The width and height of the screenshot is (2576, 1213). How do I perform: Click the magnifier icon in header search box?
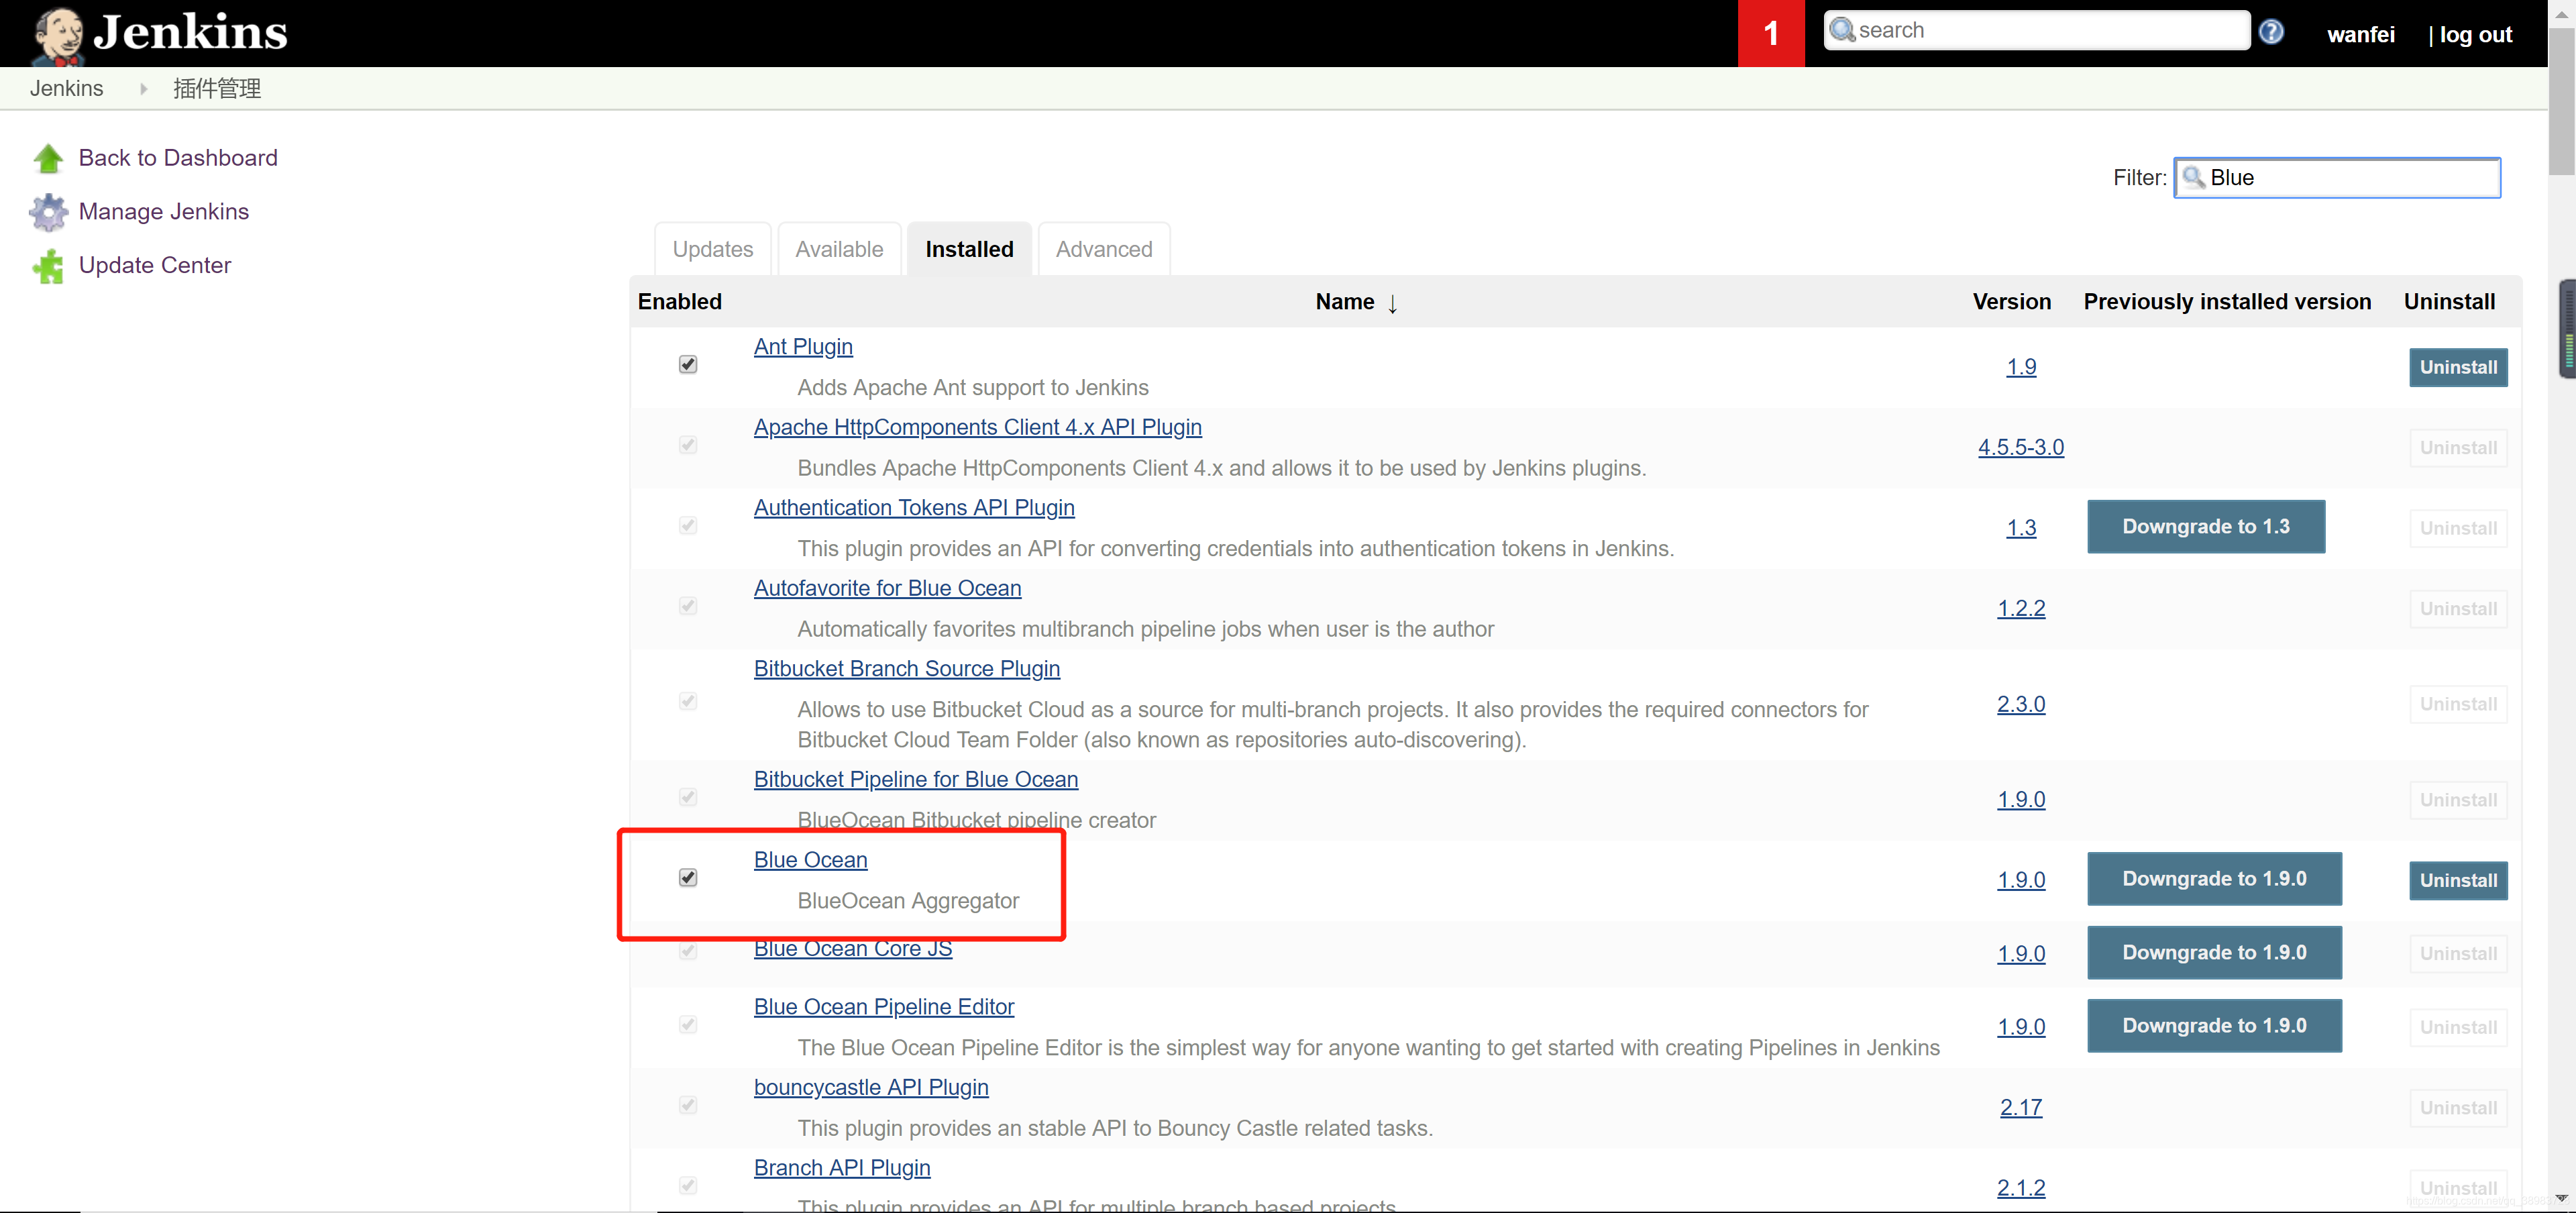1842,30
